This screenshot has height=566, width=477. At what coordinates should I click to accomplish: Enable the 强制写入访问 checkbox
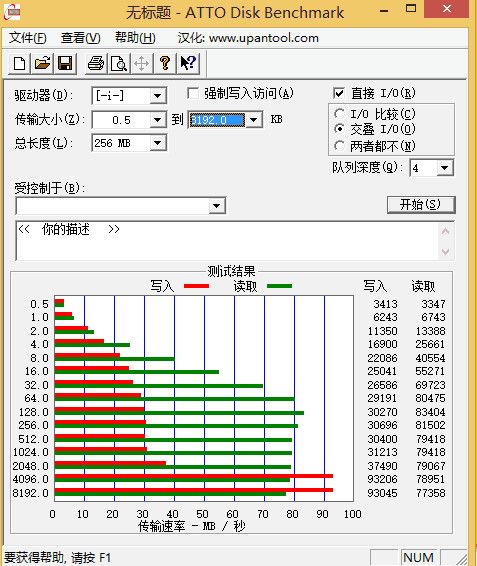click(193, 94)
